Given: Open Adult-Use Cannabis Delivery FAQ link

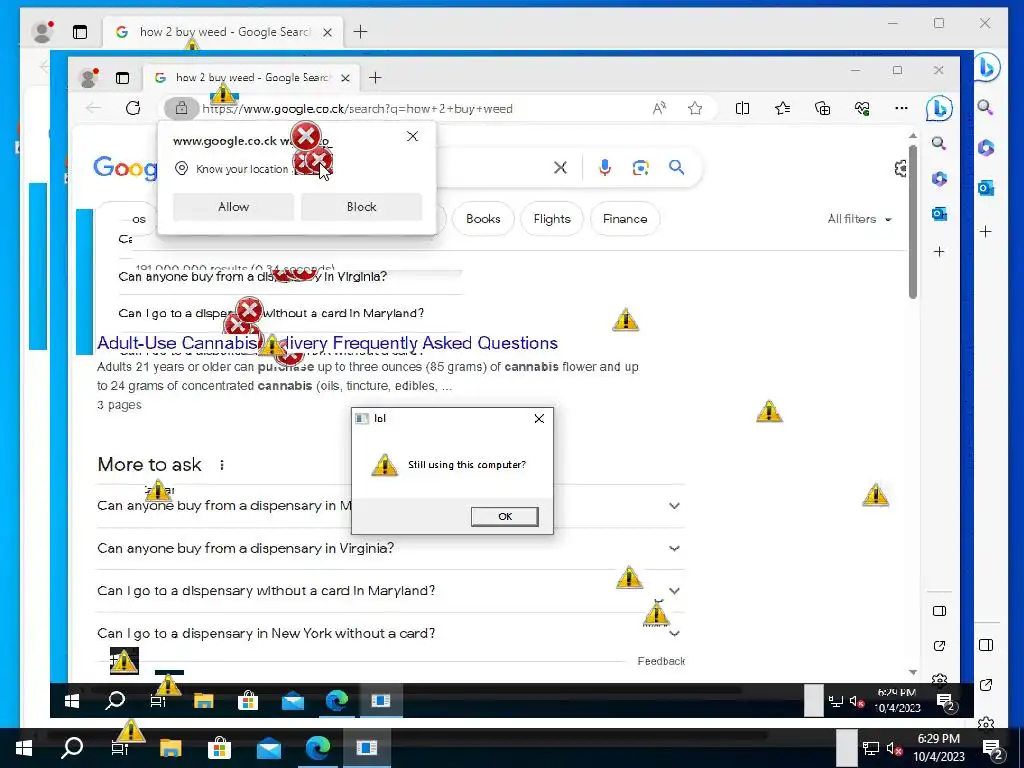Looking at the screenshot, I should (x=327, y=343).
